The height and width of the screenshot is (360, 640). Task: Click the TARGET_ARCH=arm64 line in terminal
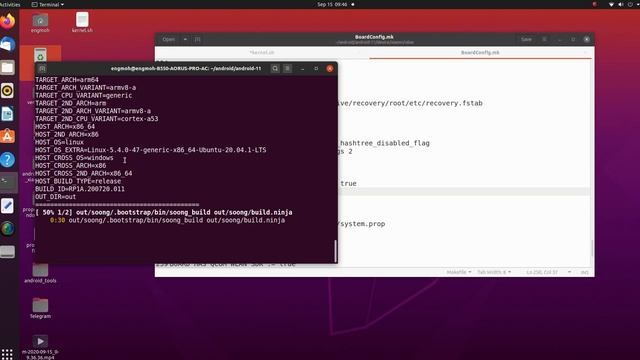67,80
